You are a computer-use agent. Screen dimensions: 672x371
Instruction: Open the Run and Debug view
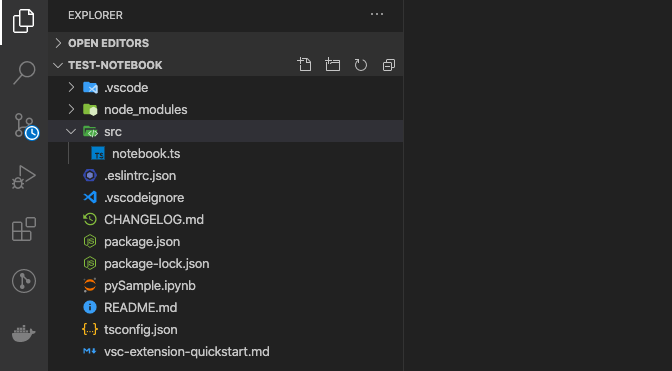24,177
